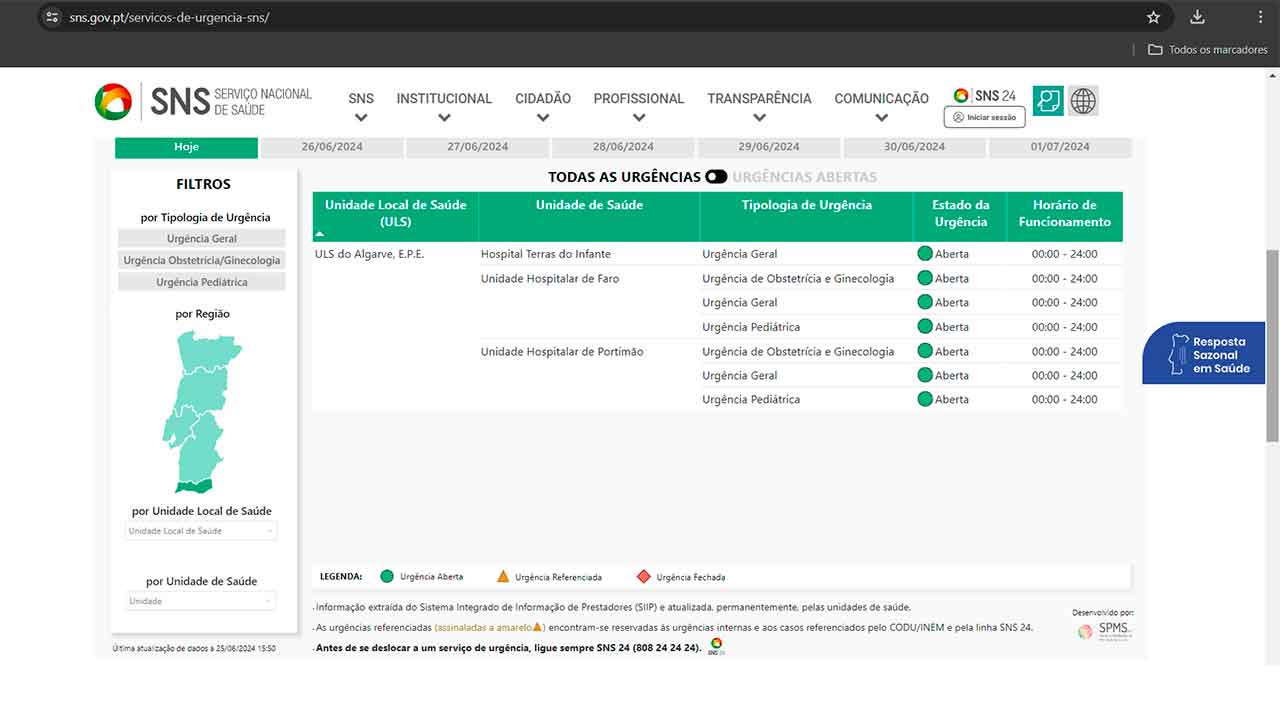
Task: Filter by Urgência Pediátrica
Action: (202, 282)
